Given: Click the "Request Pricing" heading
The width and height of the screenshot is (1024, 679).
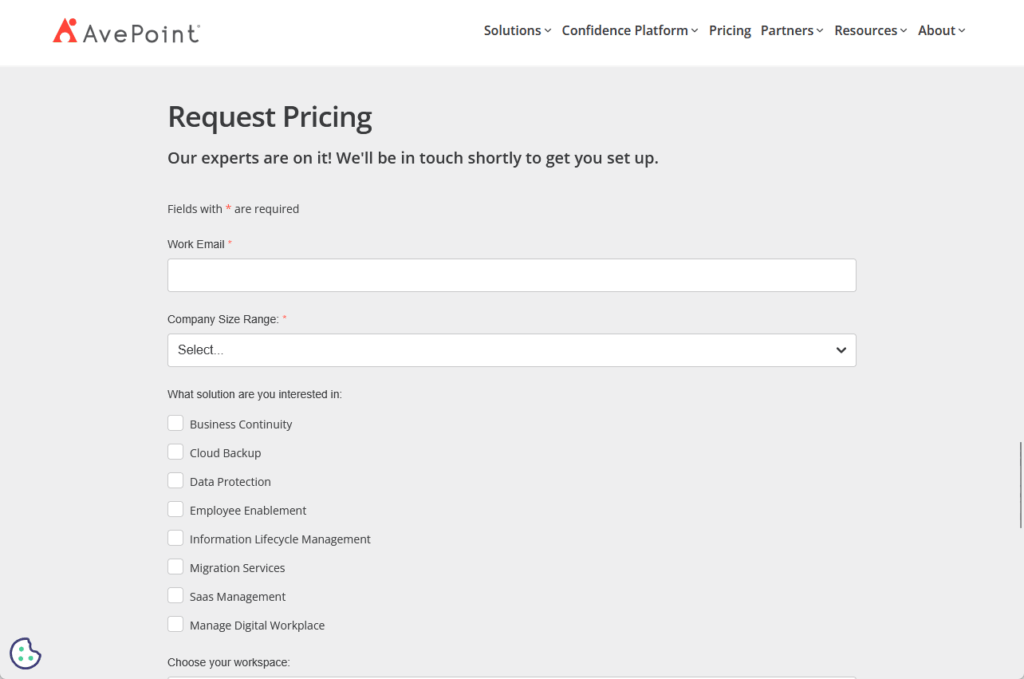Looking at the screenshot, I should pyautogui.click(x=270, y=118).
